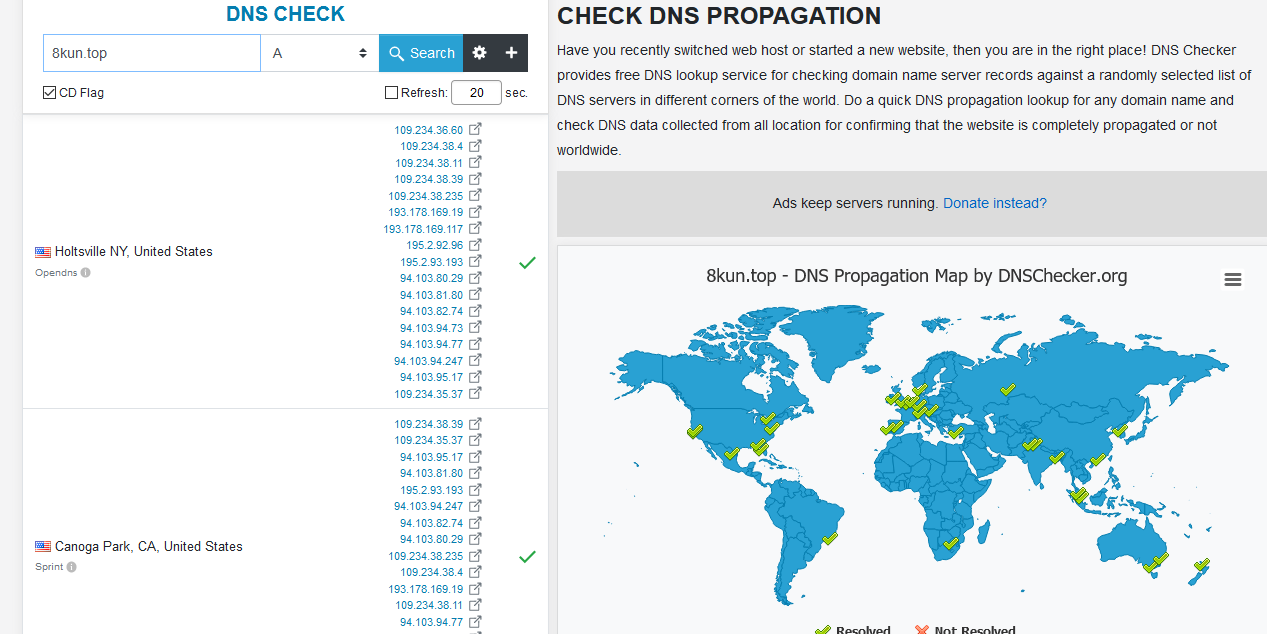The image size is (1267, 634).
Task: Click IP 195.2.93.193 under Holtsville NY
Action: coord(432,262)
